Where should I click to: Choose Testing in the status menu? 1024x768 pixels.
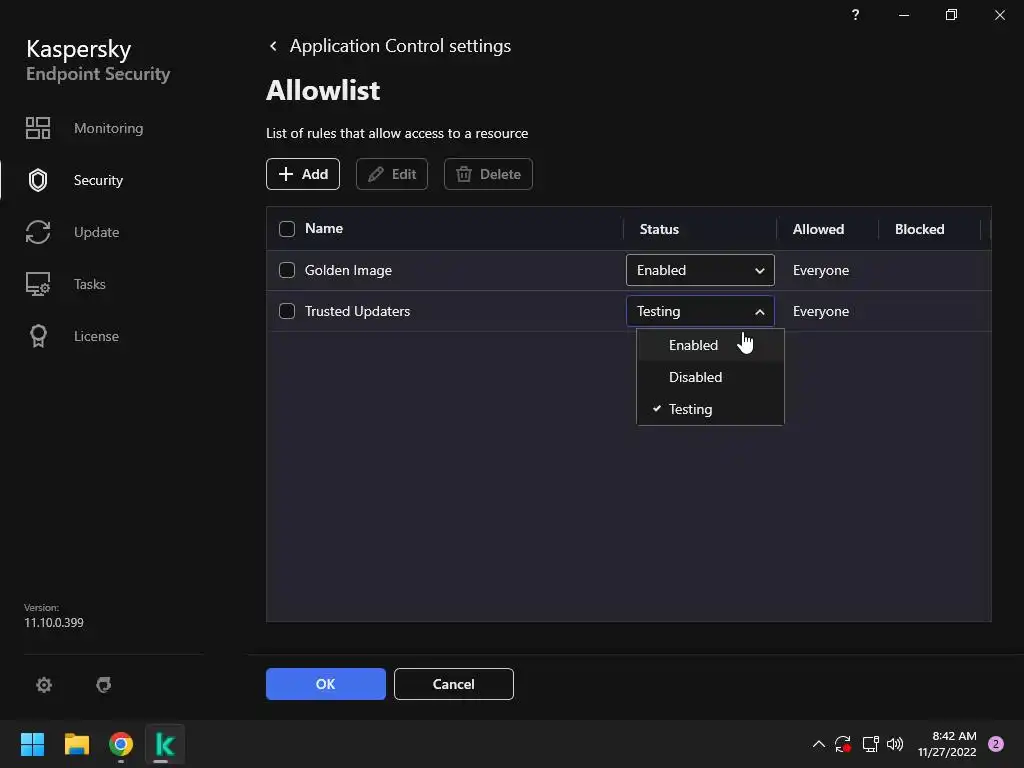pos(710,409)
